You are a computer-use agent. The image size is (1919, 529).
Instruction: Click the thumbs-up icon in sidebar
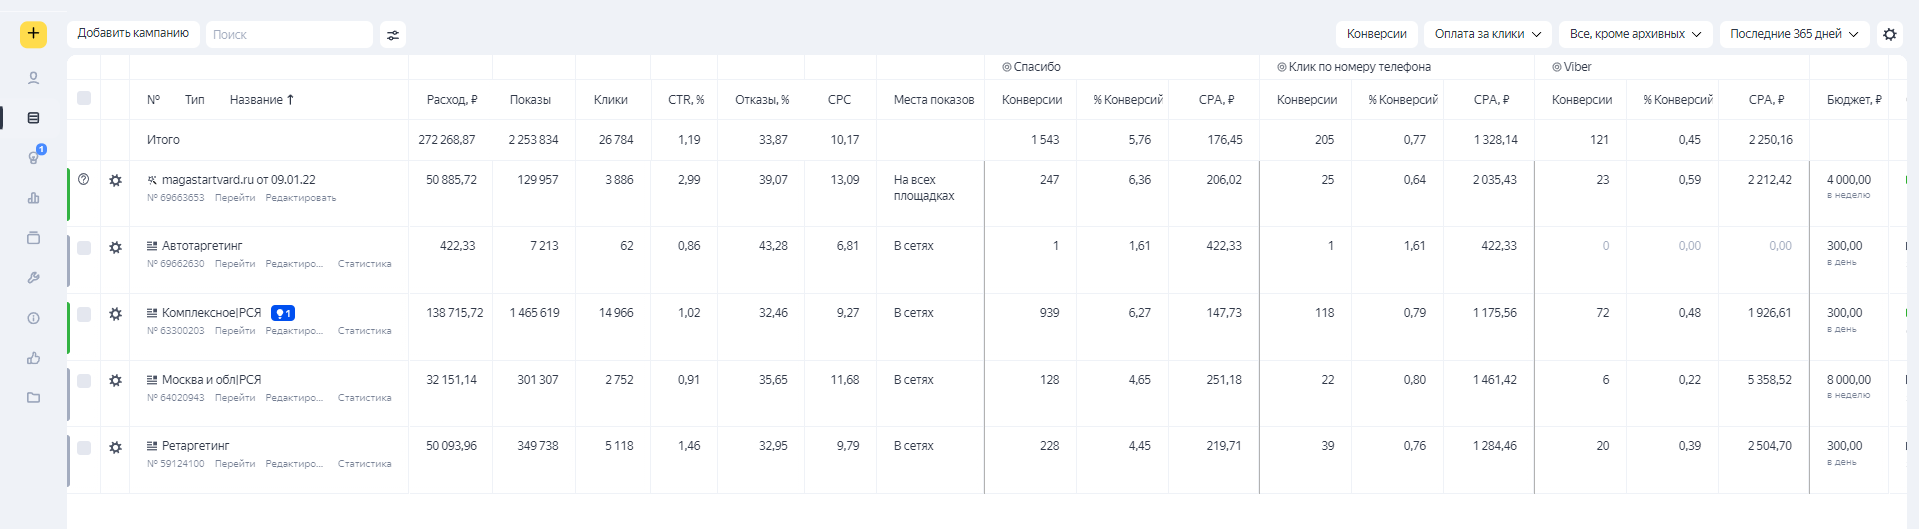pos(34,358)
